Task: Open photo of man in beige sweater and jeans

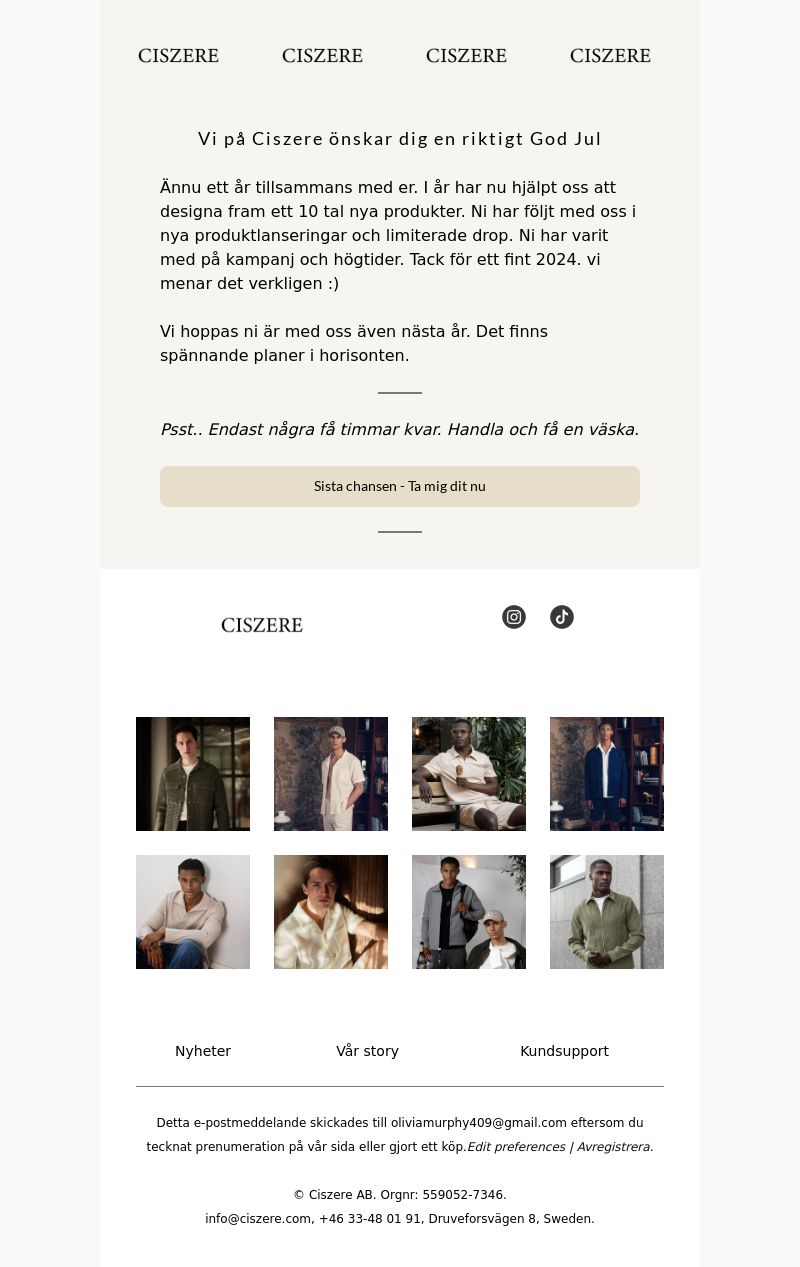Action: tap(193, 912)
